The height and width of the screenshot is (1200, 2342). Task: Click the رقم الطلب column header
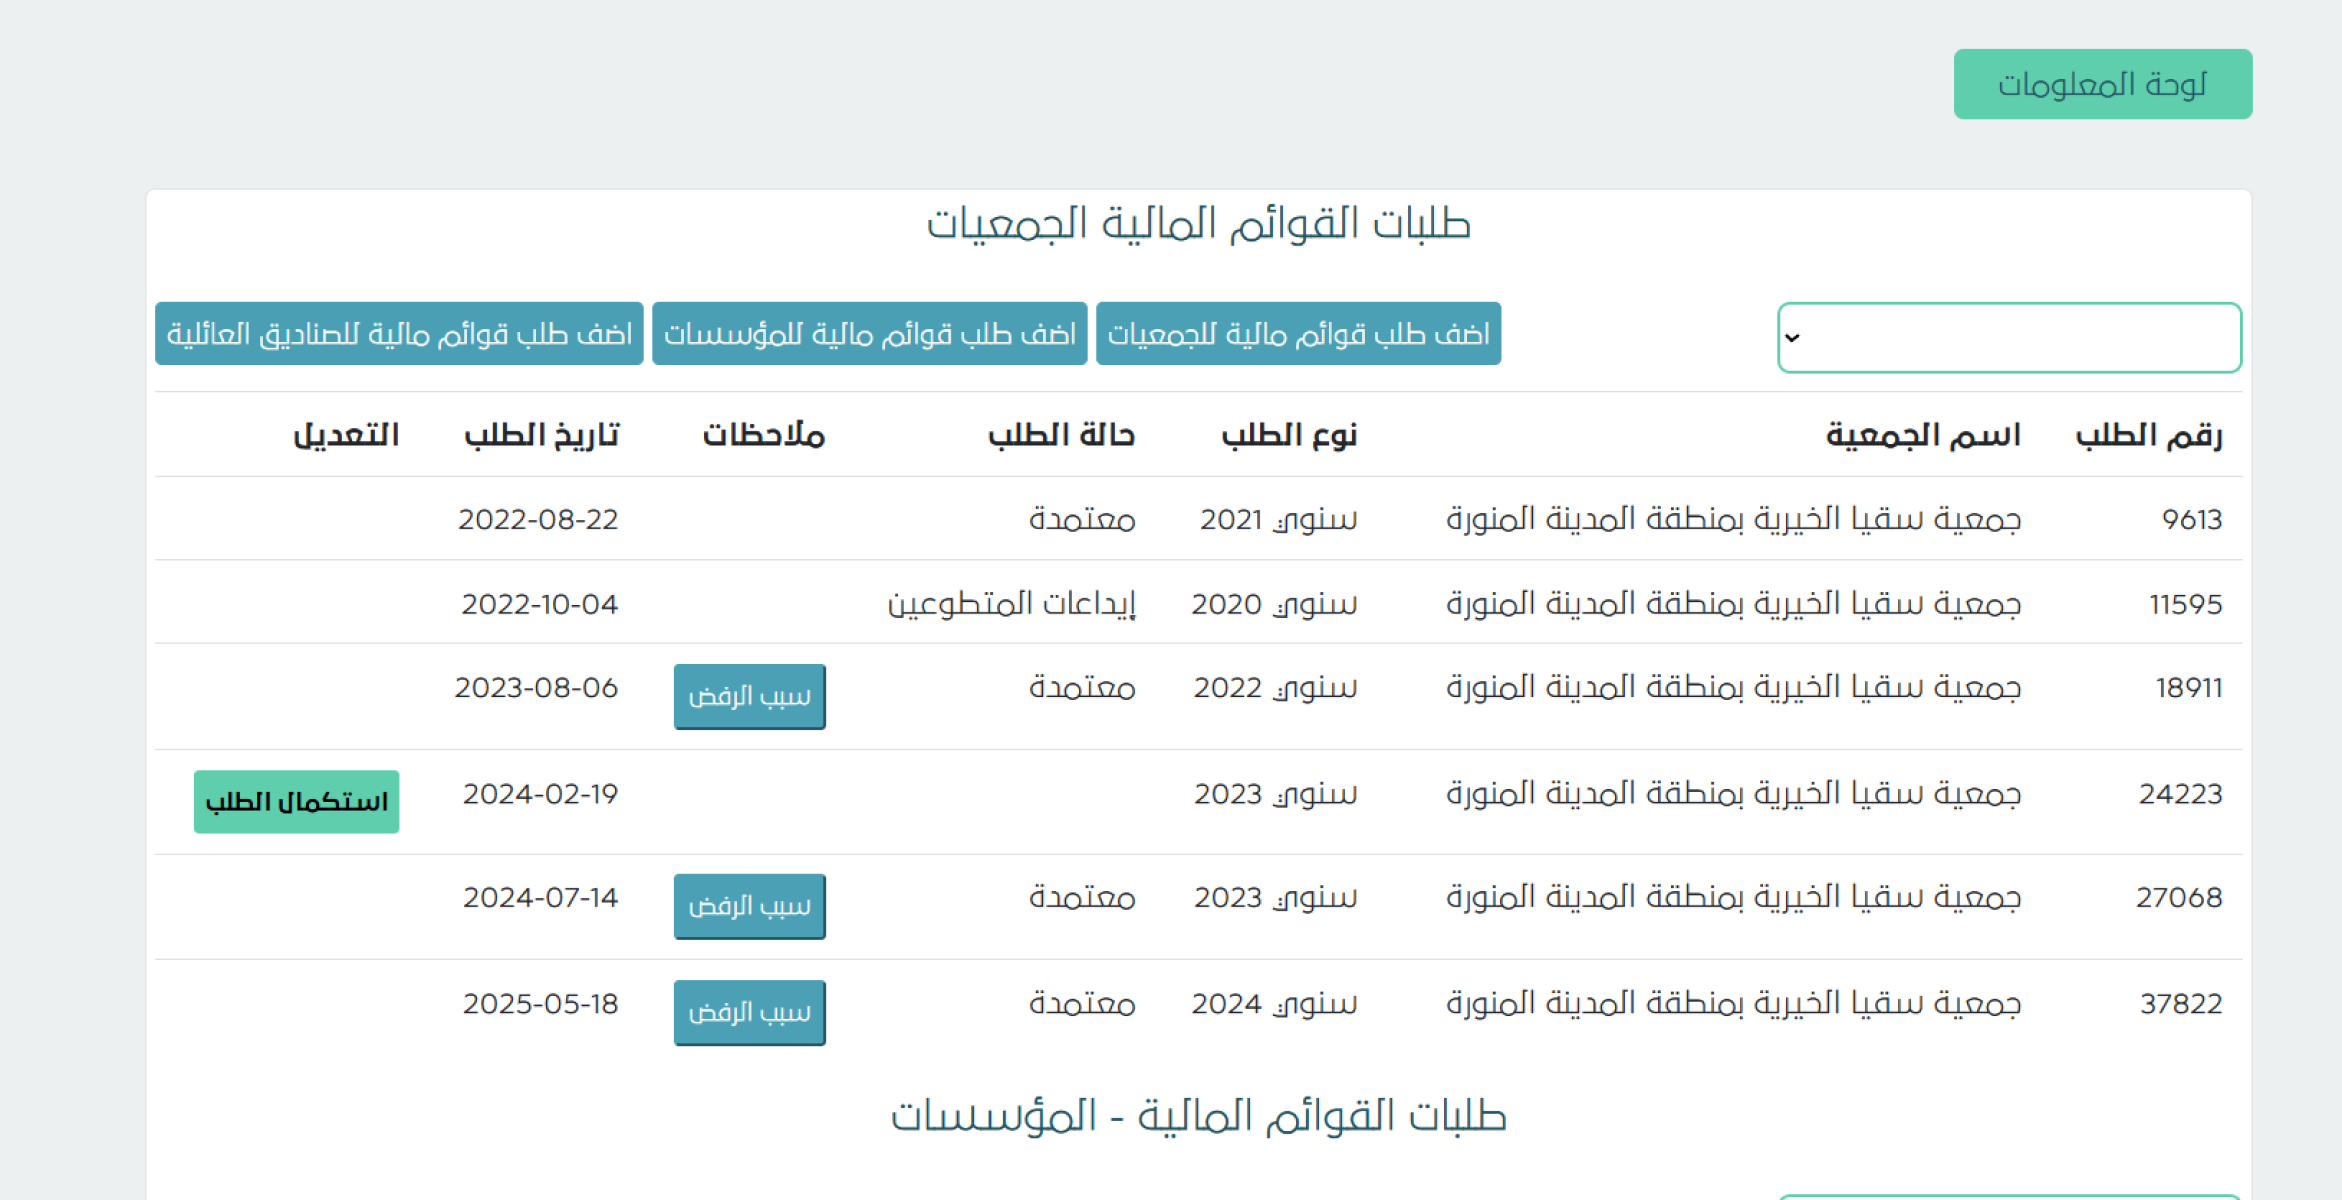point(2148,435)
